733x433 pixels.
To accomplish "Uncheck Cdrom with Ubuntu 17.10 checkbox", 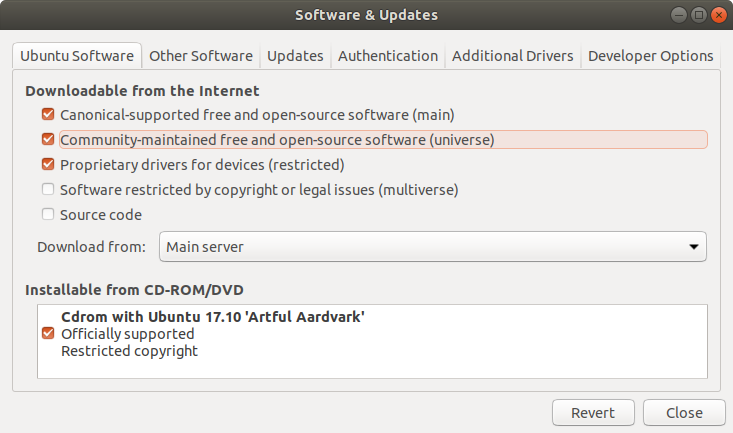I will pyautogui.click(x=48, y=333).
